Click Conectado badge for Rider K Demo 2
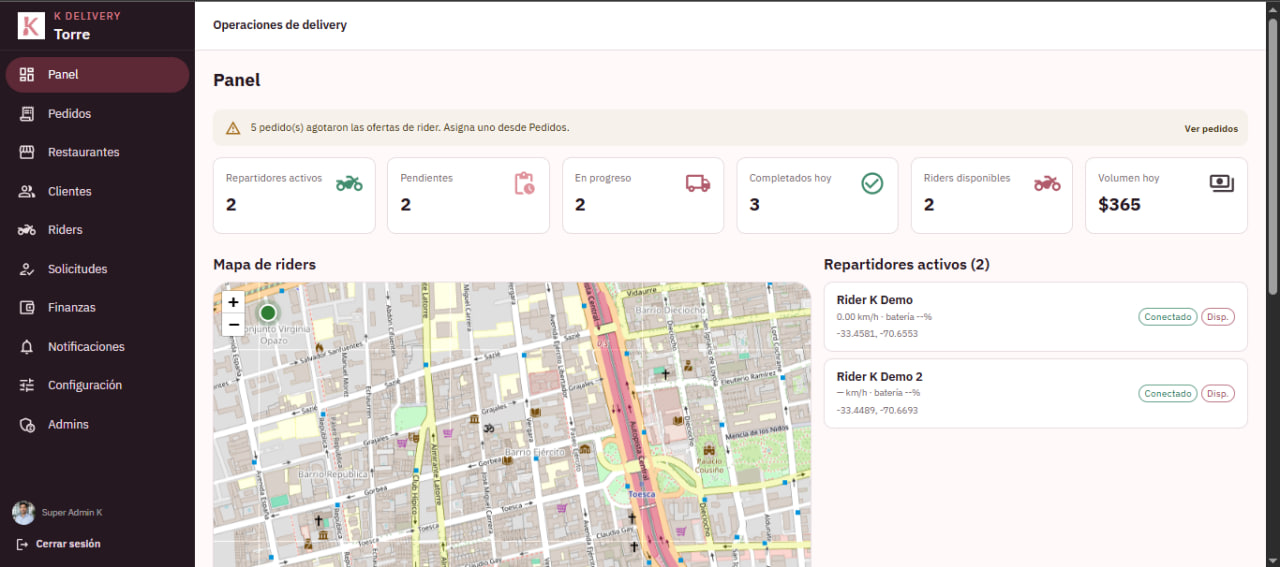 pyautogui.click(x=1168, y=394)
